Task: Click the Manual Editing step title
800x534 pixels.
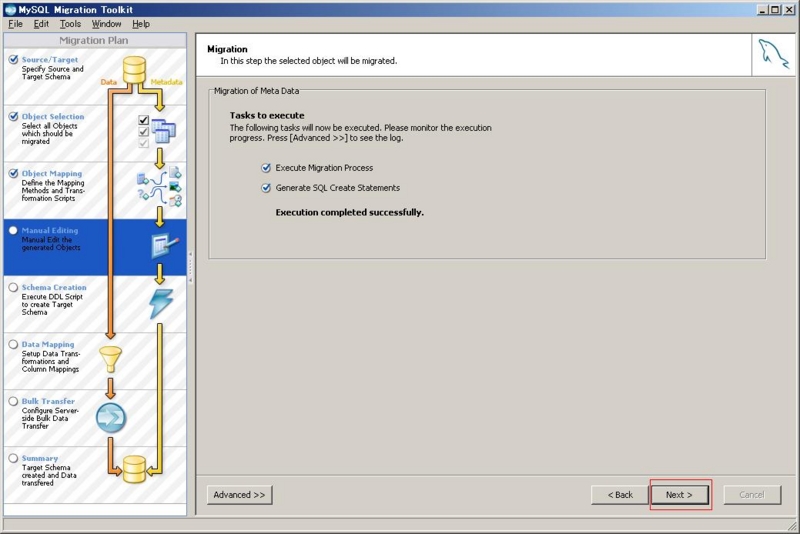Action: pyautogui.click(x=49, y=231)
